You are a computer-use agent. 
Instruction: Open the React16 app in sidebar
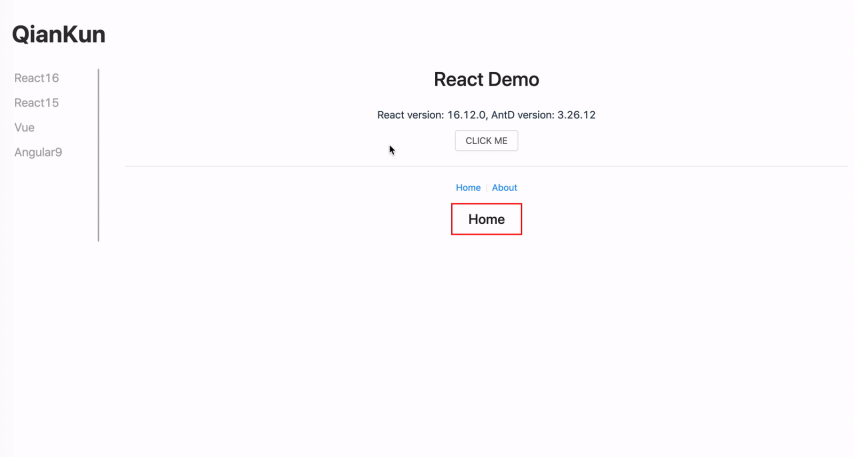point(37,78)
